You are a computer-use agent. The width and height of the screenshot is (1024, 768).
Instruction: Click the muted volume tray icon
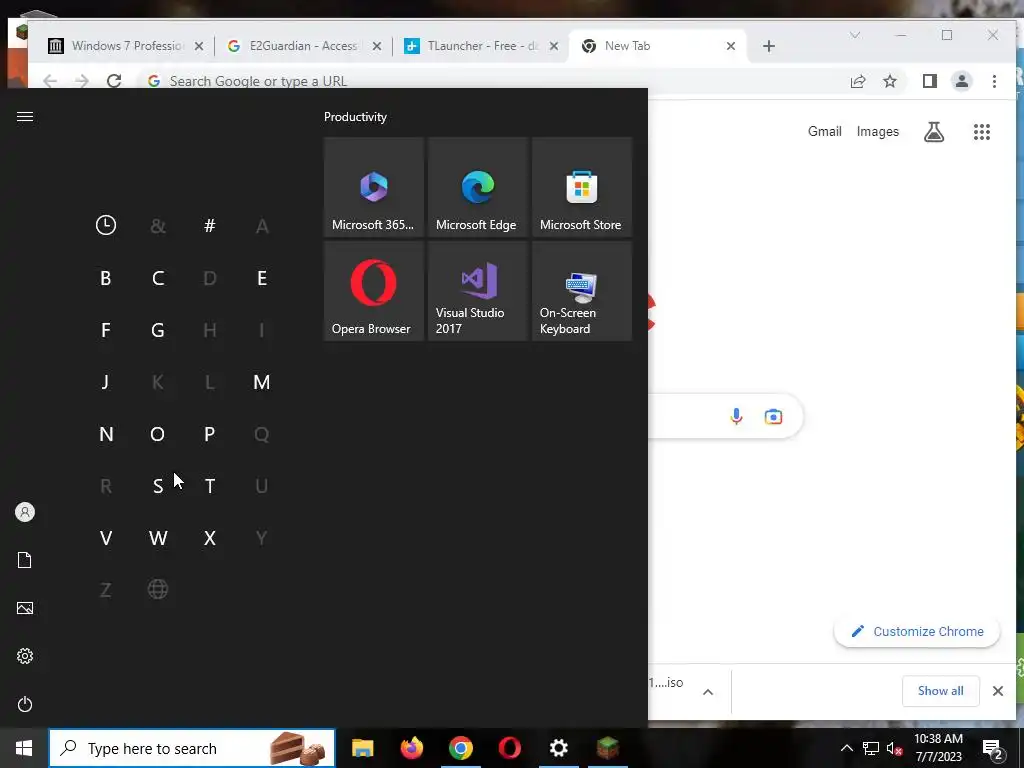click(x=894, y=748)
